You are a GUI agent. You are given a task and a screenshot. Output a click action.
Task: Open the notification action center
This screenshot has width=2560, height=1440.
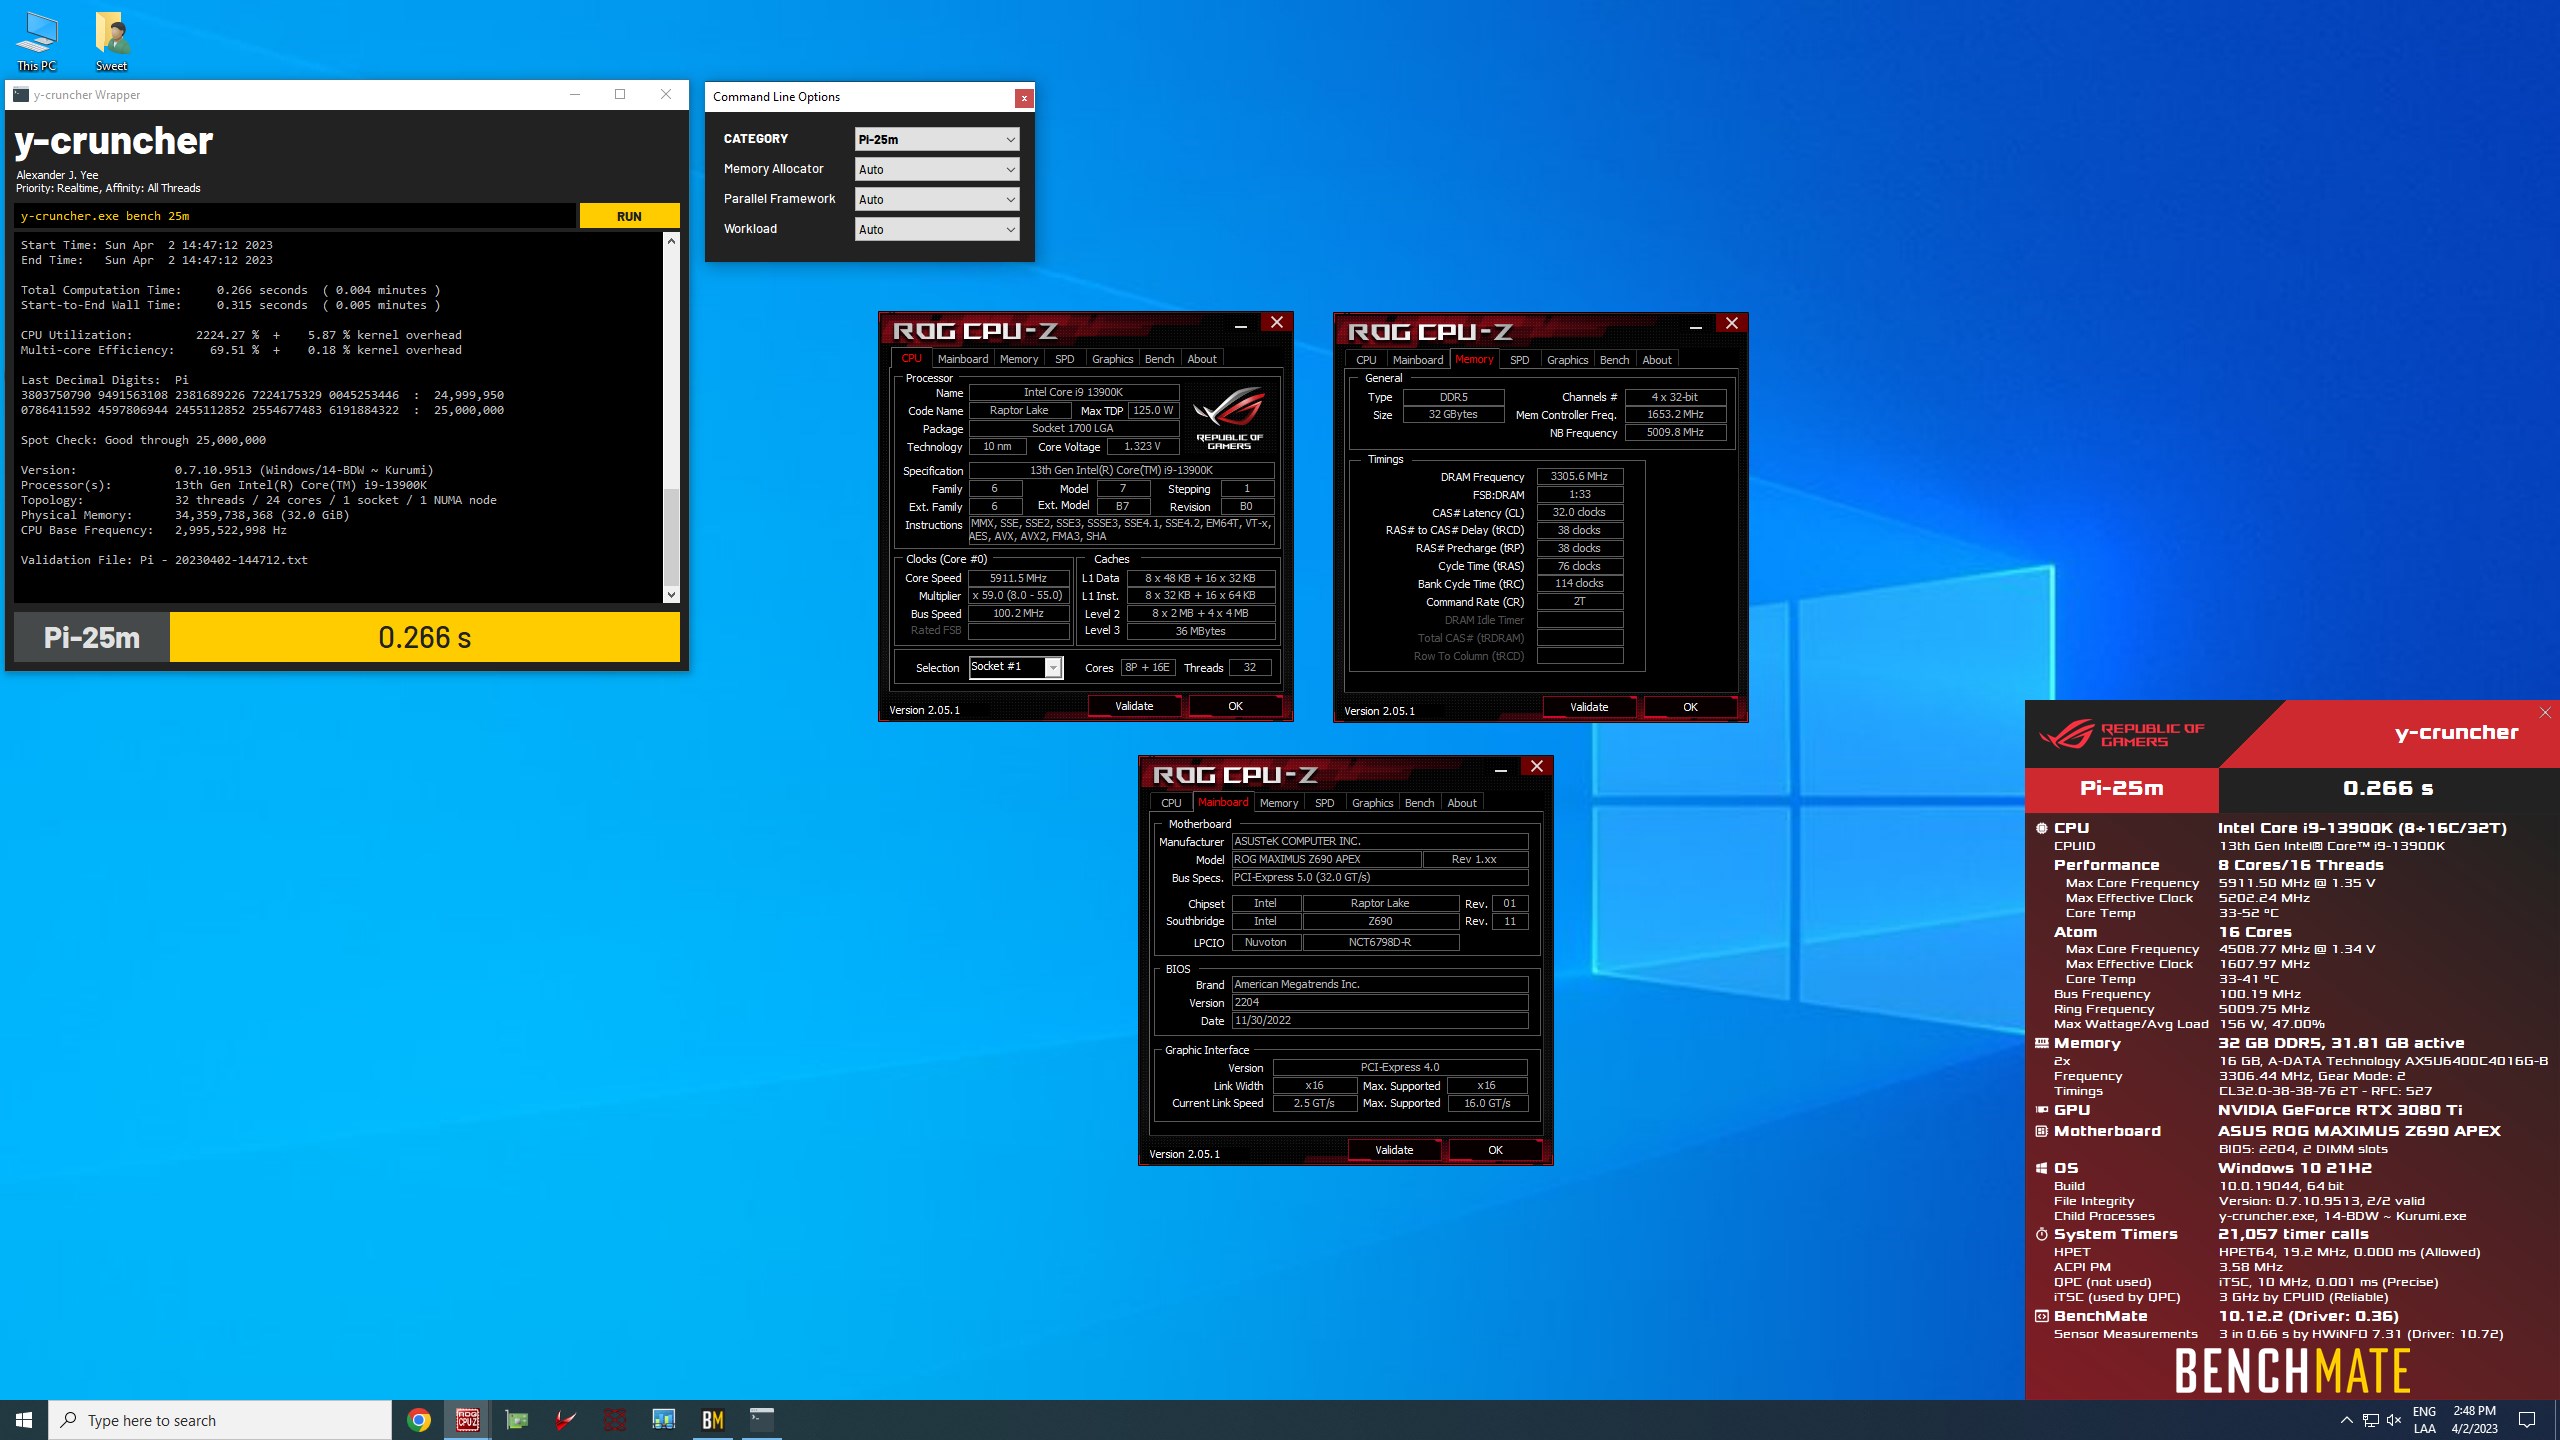[2527, 1420]
